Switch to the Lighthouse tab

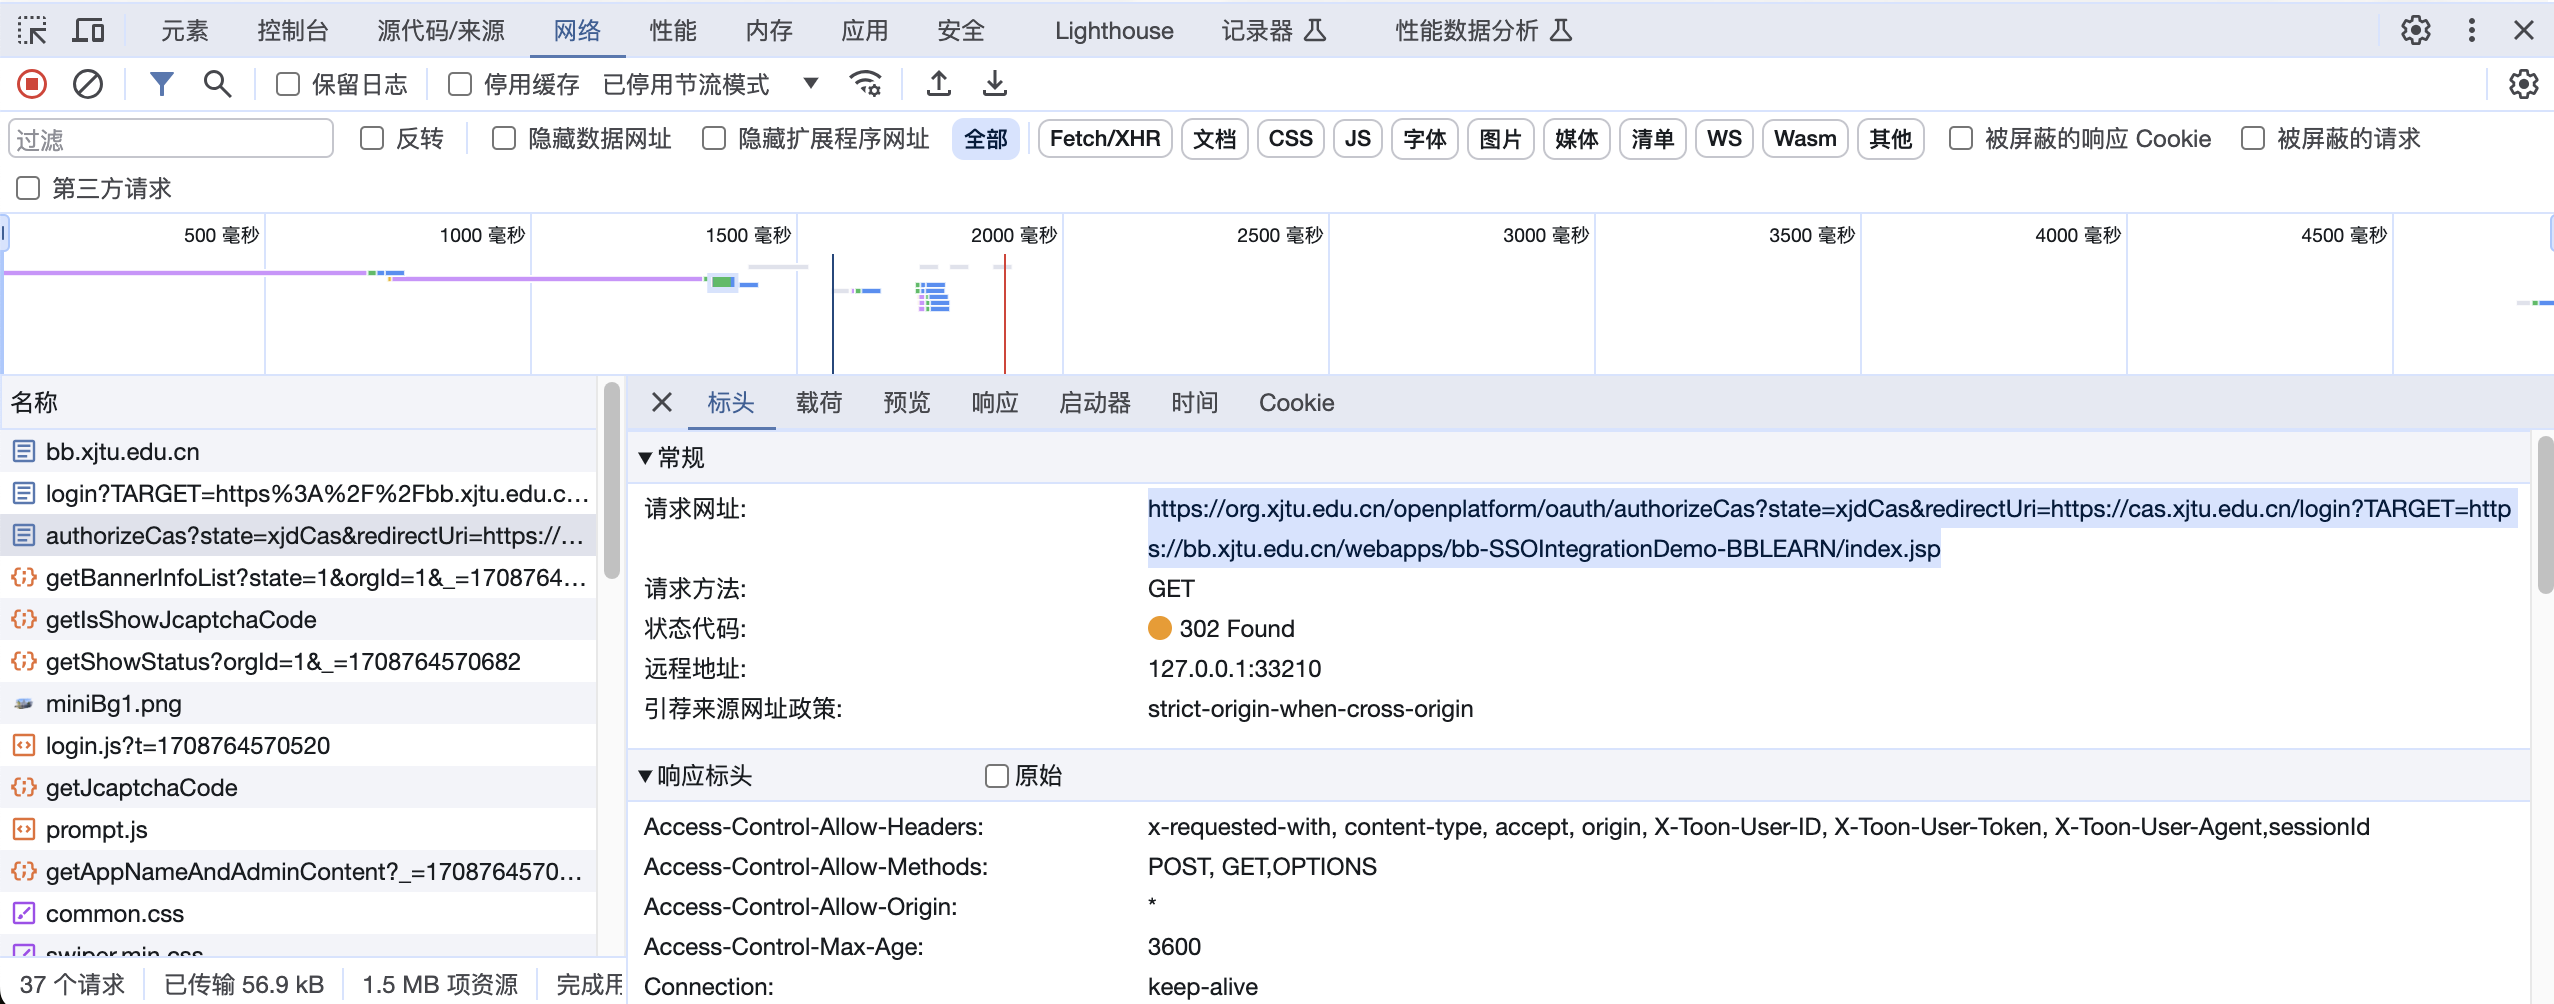point(1112,30)
